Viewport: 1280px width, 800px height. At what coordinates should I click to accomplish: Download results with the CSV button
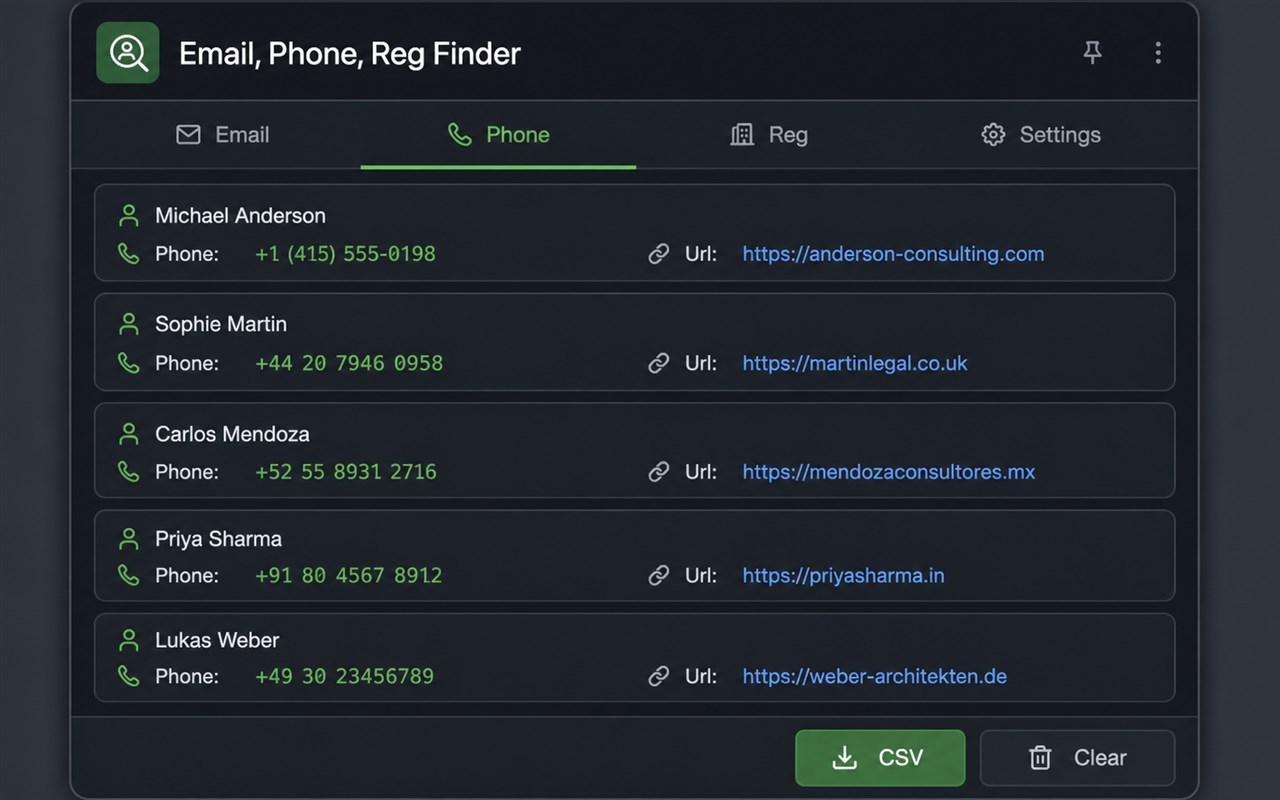pos(880,758)
